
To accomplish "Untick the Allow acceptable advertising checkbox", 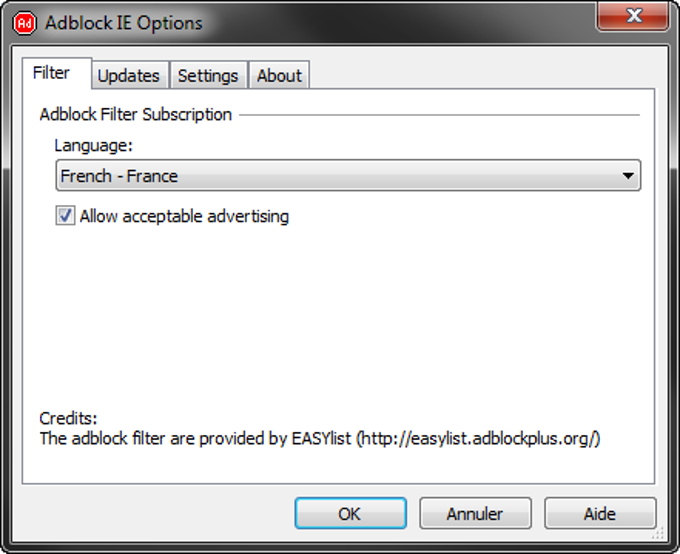I will click(65, 215).
